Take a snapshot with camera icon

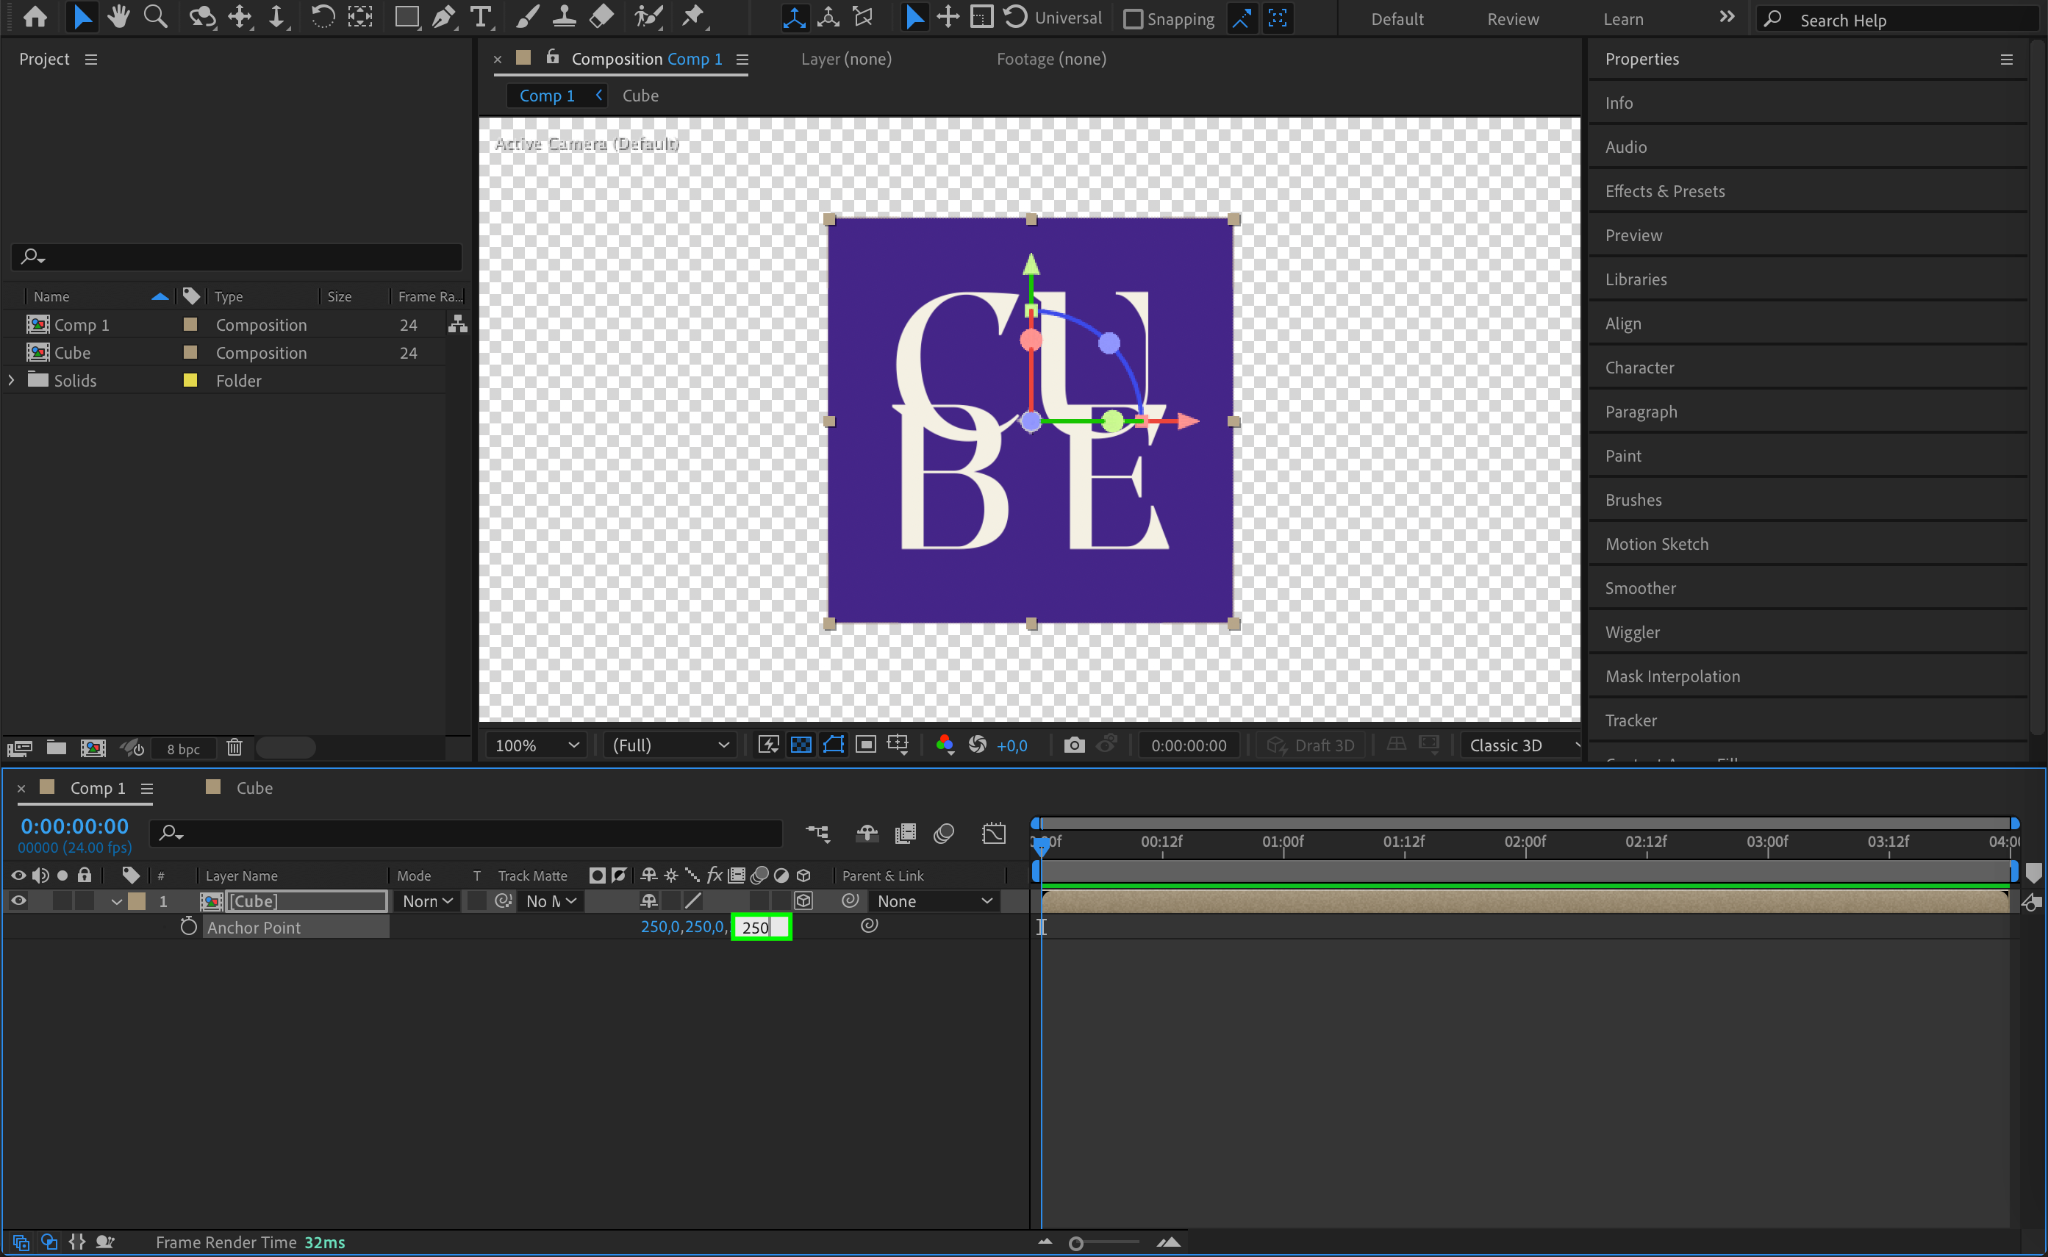pos(1074,745)
